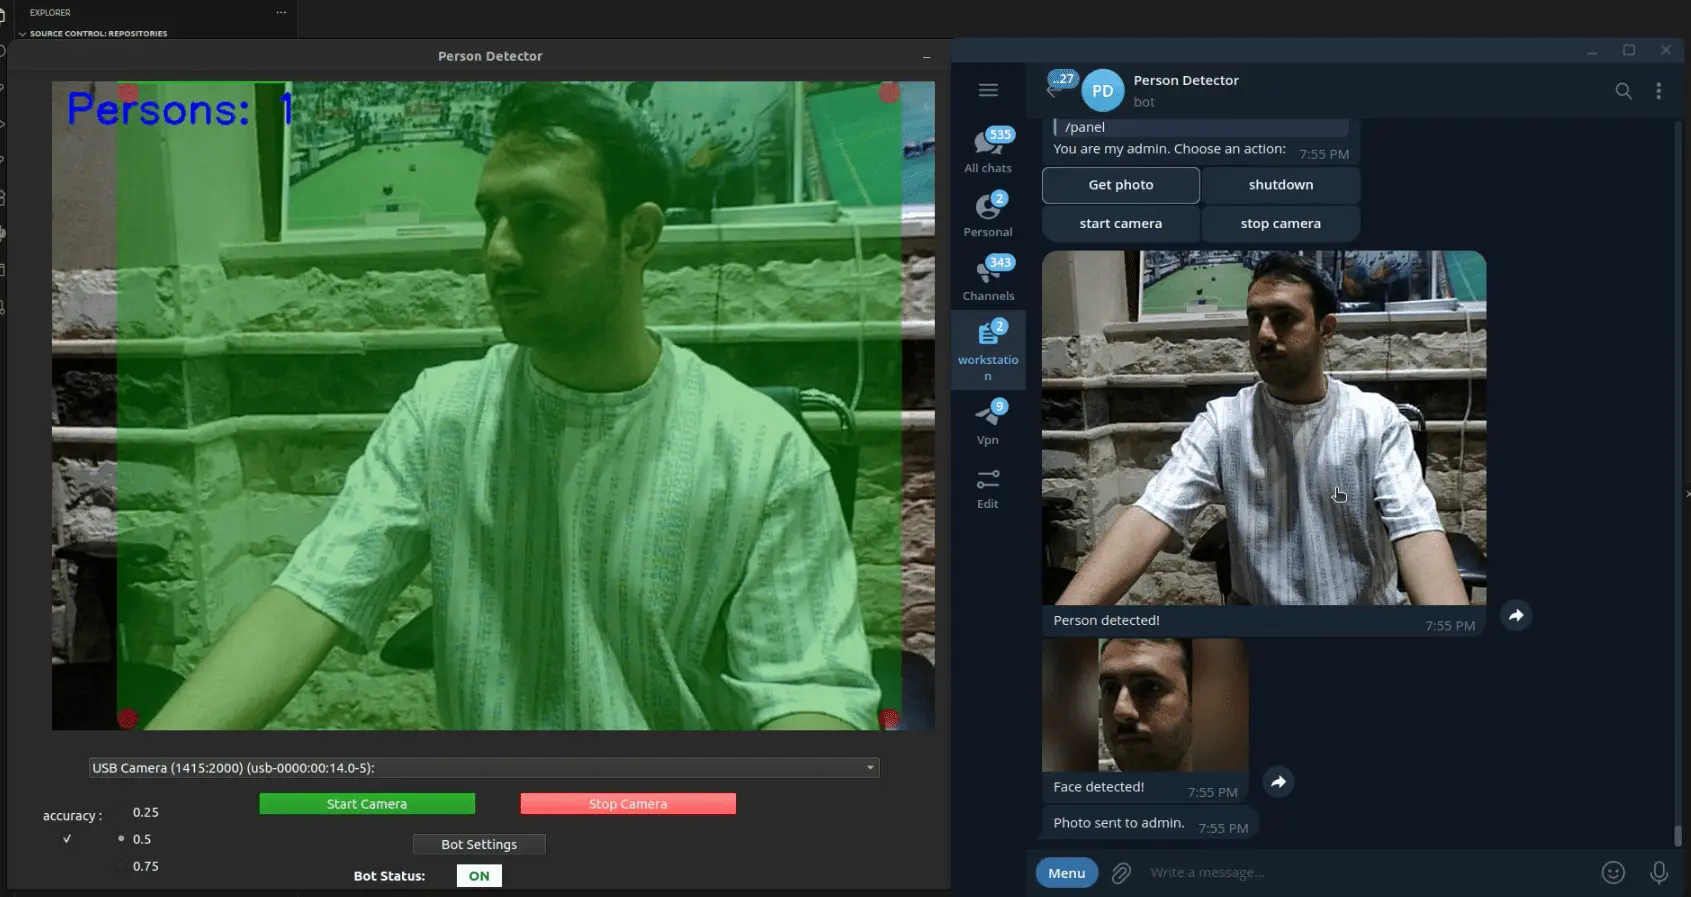The width and height of the screenshot is (1691, 897).
Task: Forward the 'Person detected!' photo message
Action: tap(1516, 616)
